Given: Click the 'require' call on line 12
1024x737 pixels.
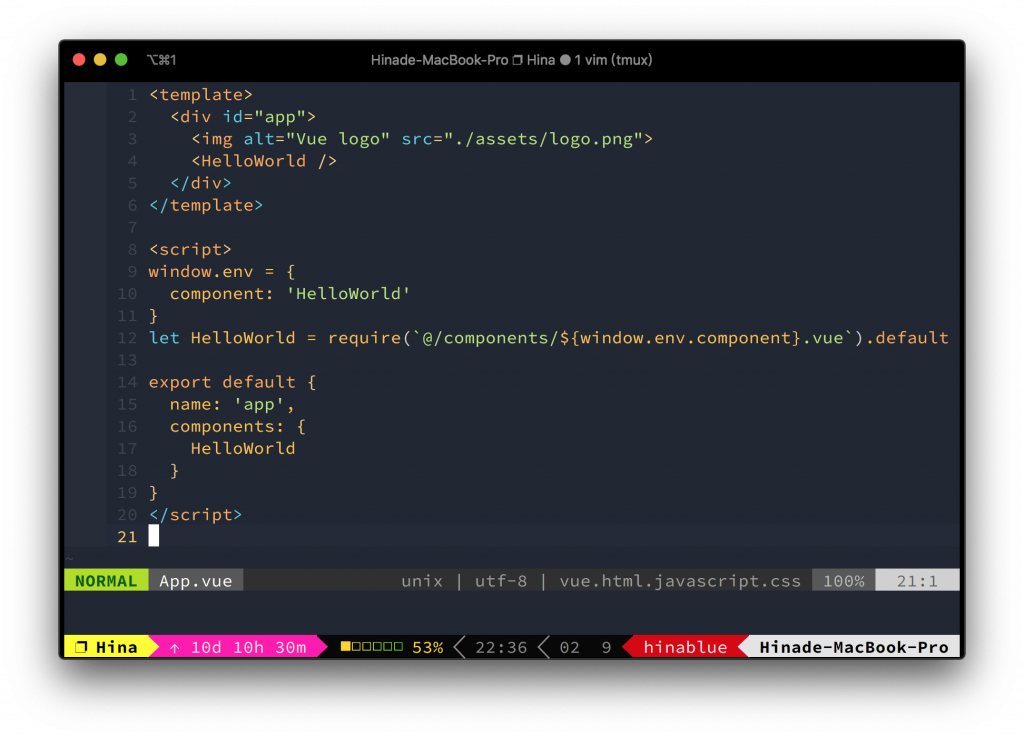Looking at the screenshot, I should (x=364, y=338).
